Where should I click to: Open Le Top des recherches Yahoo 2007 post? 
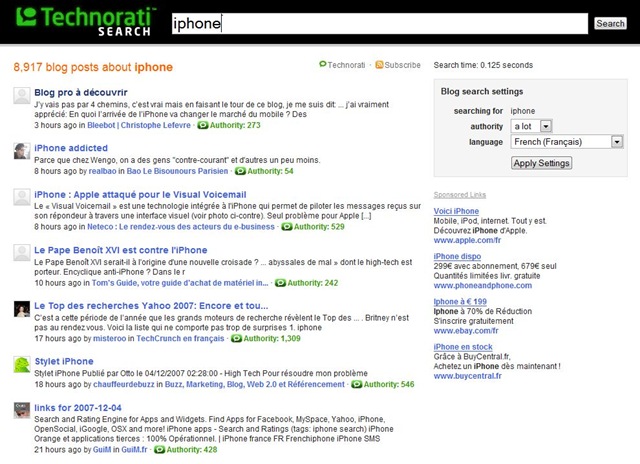tap(151, 306)
